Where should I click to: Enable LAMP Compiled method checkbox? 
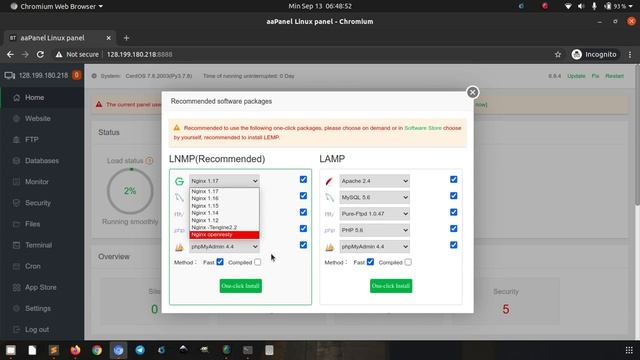point(408,262)
